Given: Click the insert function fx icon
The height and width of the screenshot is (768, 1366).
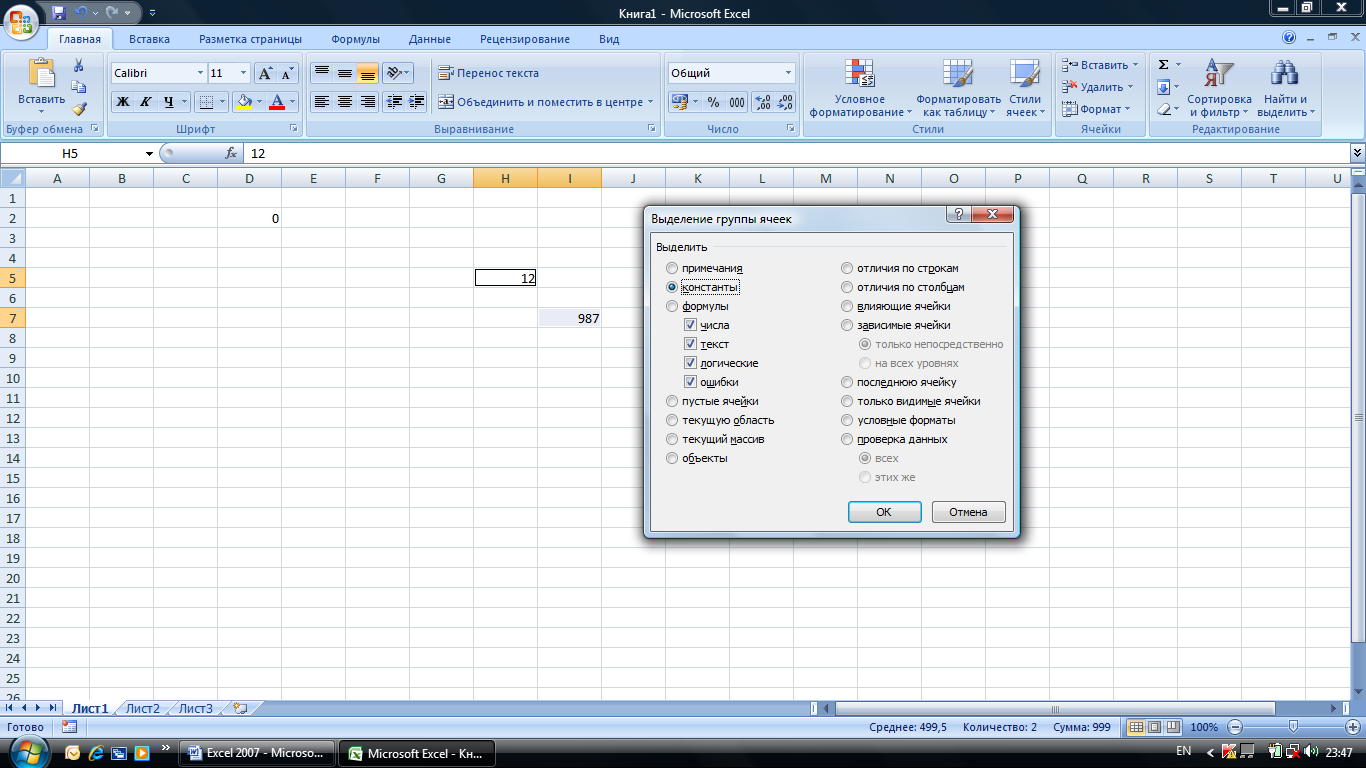Looking at the screenshot, I should click(x=230, y=153).
